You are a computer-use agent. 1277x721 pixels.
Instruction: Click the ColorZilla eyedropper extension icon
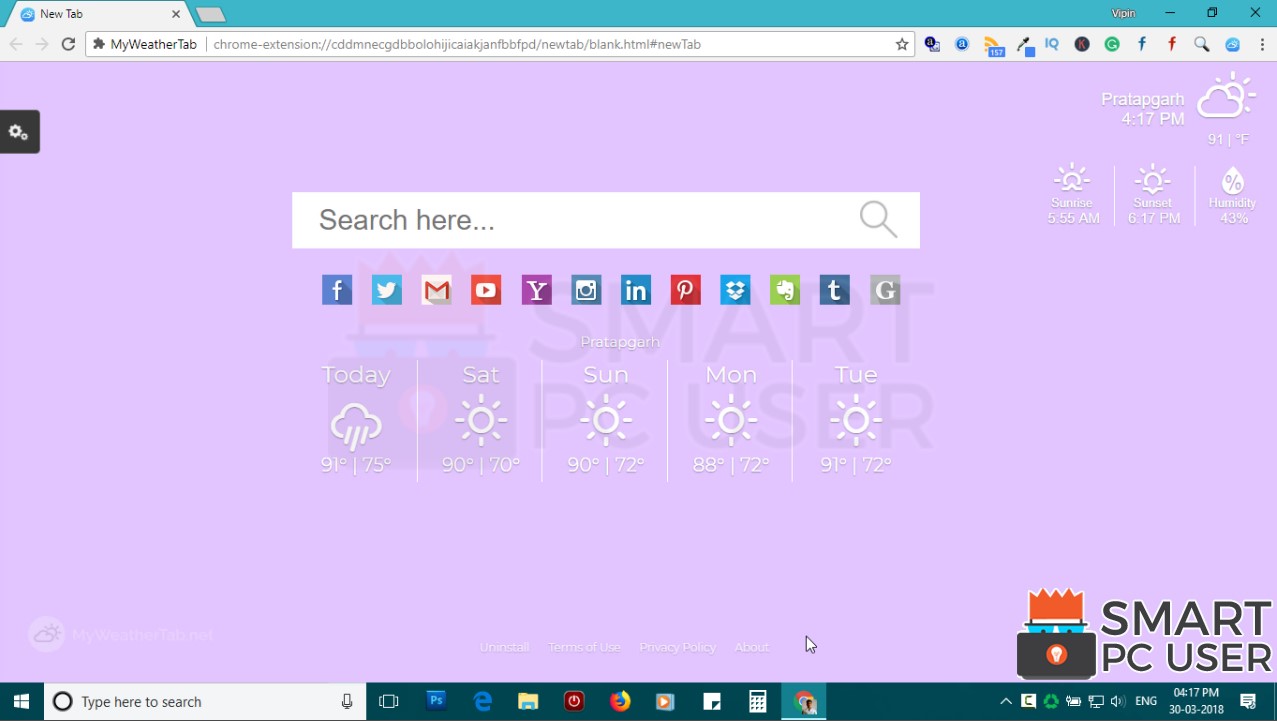[x=1024, y=44]
